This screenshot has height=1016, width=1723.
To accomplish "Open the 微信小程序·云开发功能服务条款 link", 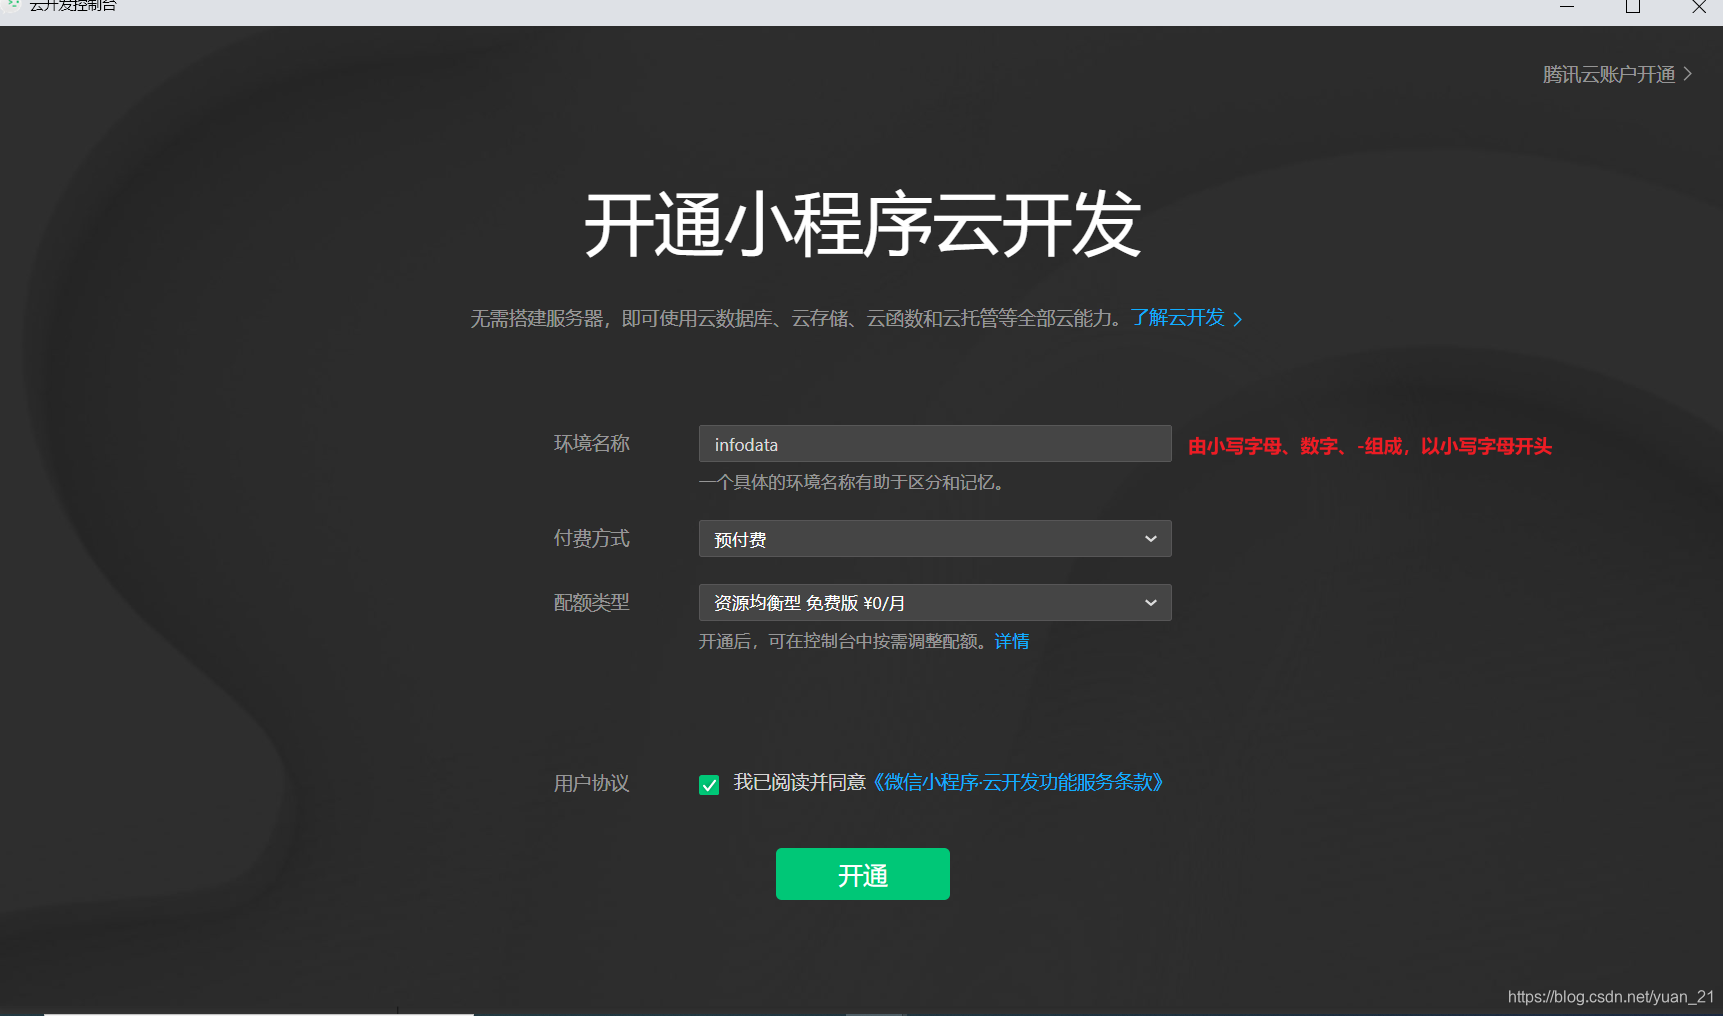I will (x=1018, y=782).
